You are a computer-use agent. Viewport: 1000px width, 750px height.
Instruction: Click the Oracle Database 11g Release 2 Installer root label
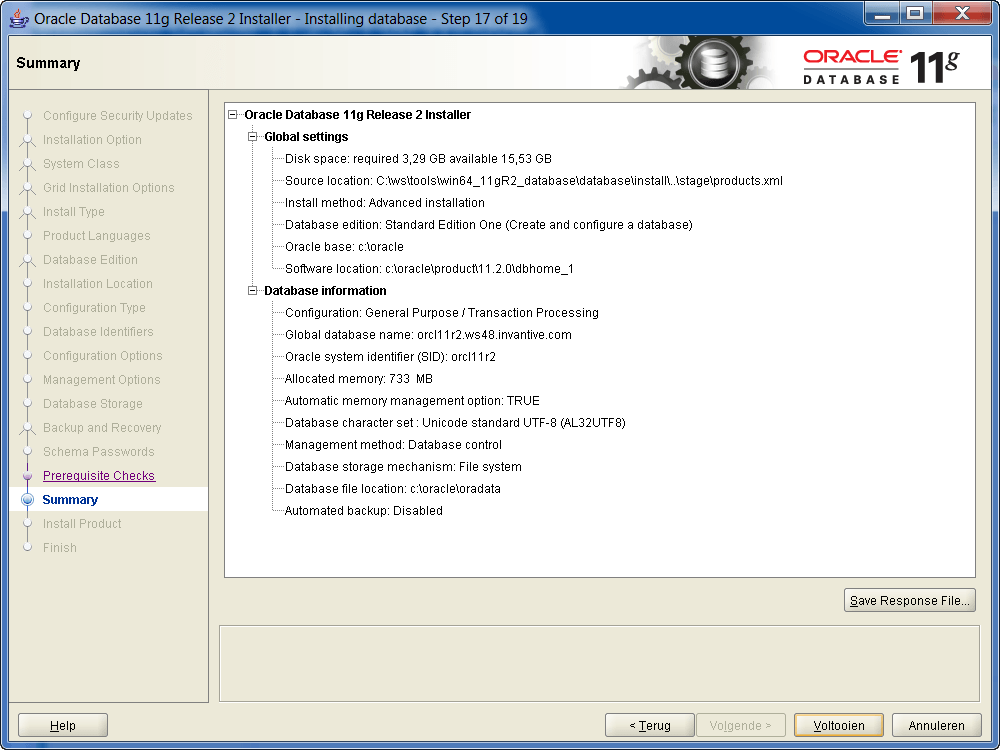point(358,115)
